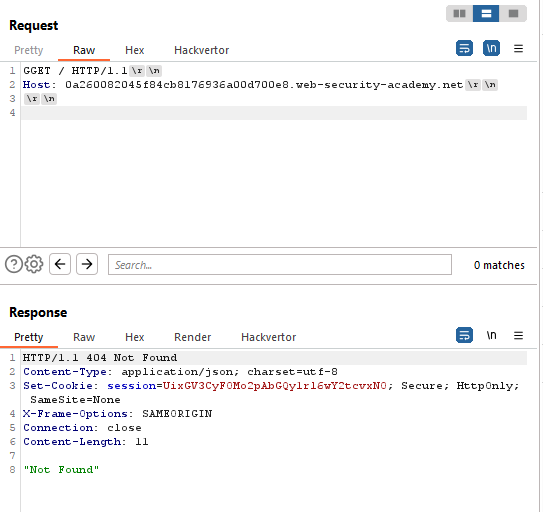
Task: Toggle word wrap in Response panel
Action: point(464,335)
